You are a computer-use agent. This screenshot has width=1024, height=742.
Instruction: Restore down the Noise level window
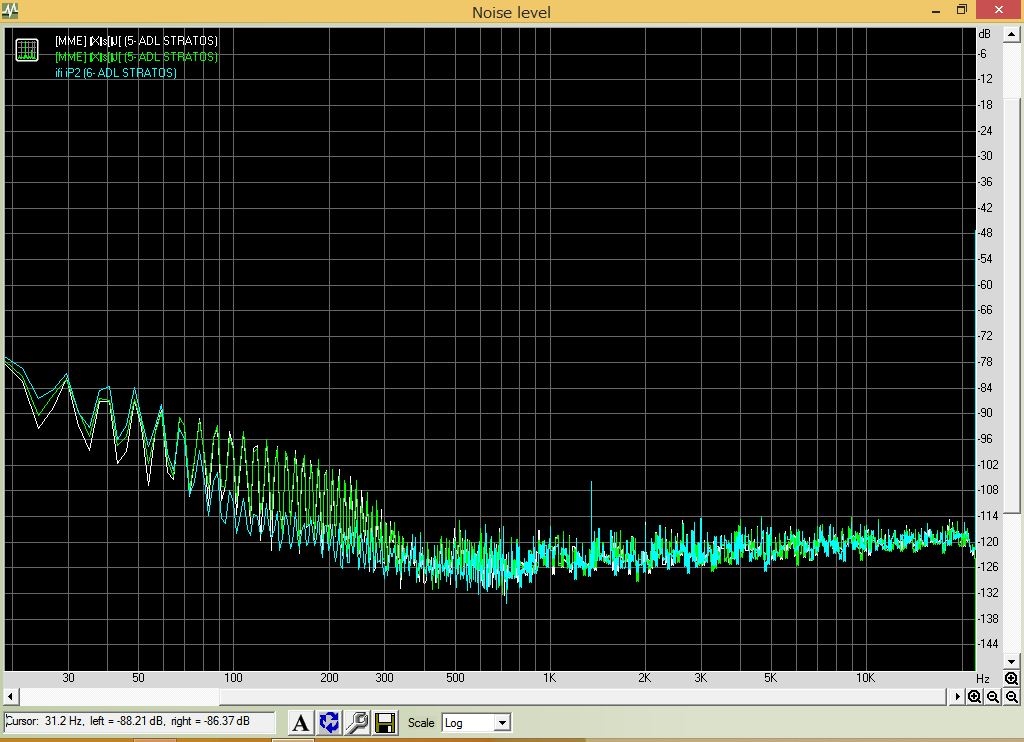962,10
